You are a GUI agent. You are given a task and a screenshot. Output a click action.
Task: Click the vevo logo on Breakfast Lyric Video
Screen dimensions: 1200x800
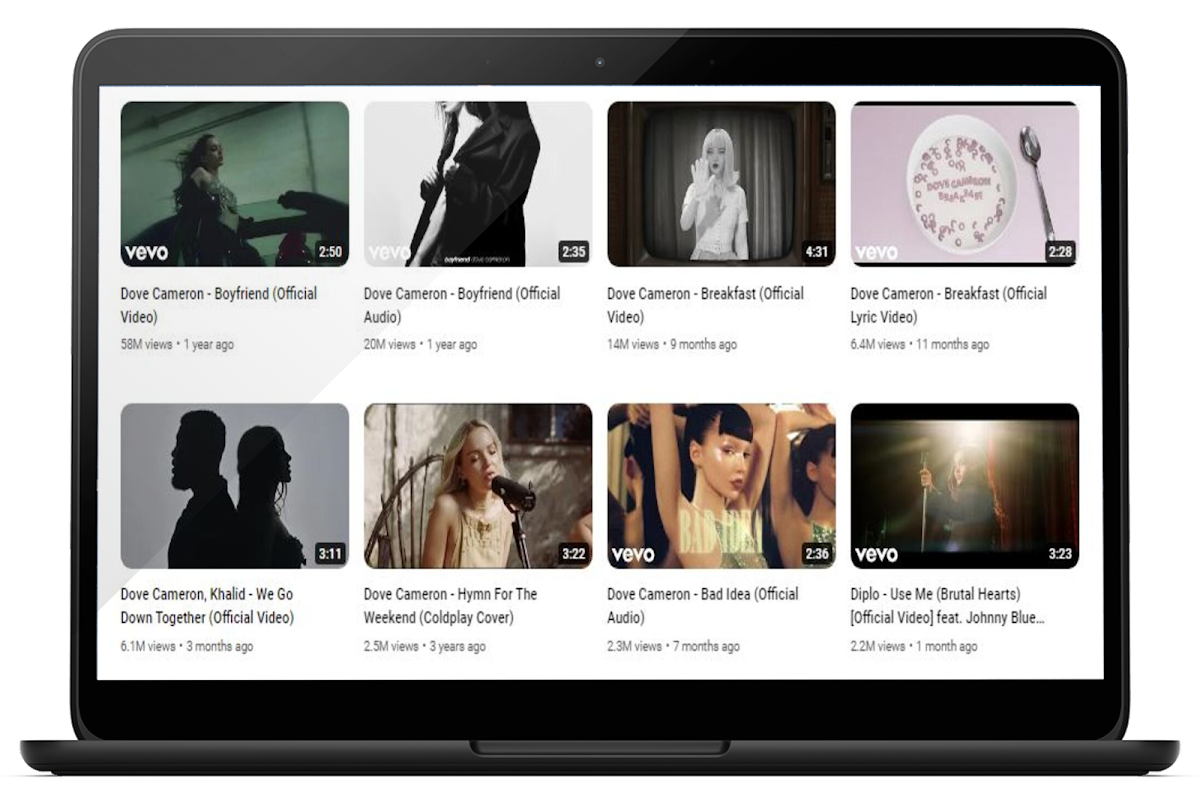pyautogui.click(x=876, y=252)
